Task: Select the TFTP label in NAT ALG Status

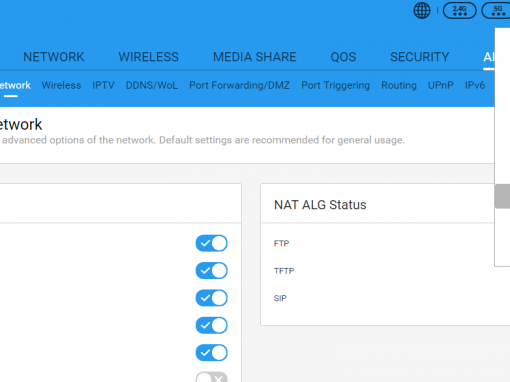Action: [x=284, y=271]
